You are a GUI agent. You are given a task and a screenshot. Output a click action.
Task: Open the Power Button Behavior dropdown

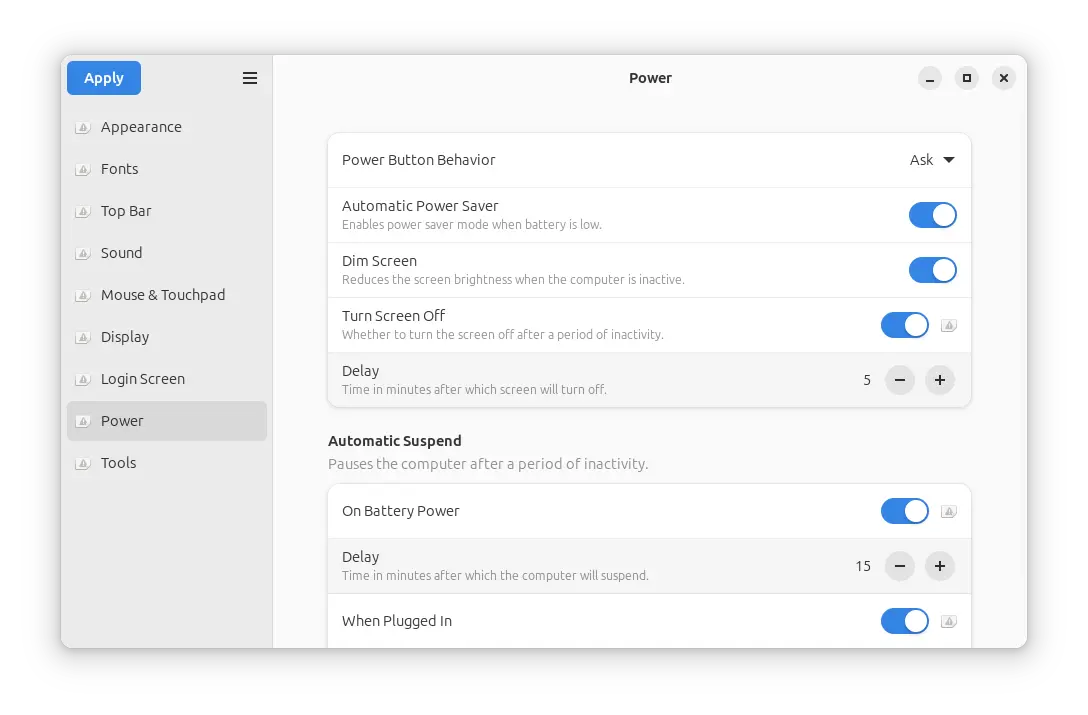pyautogui.click(x=932, y=160)
